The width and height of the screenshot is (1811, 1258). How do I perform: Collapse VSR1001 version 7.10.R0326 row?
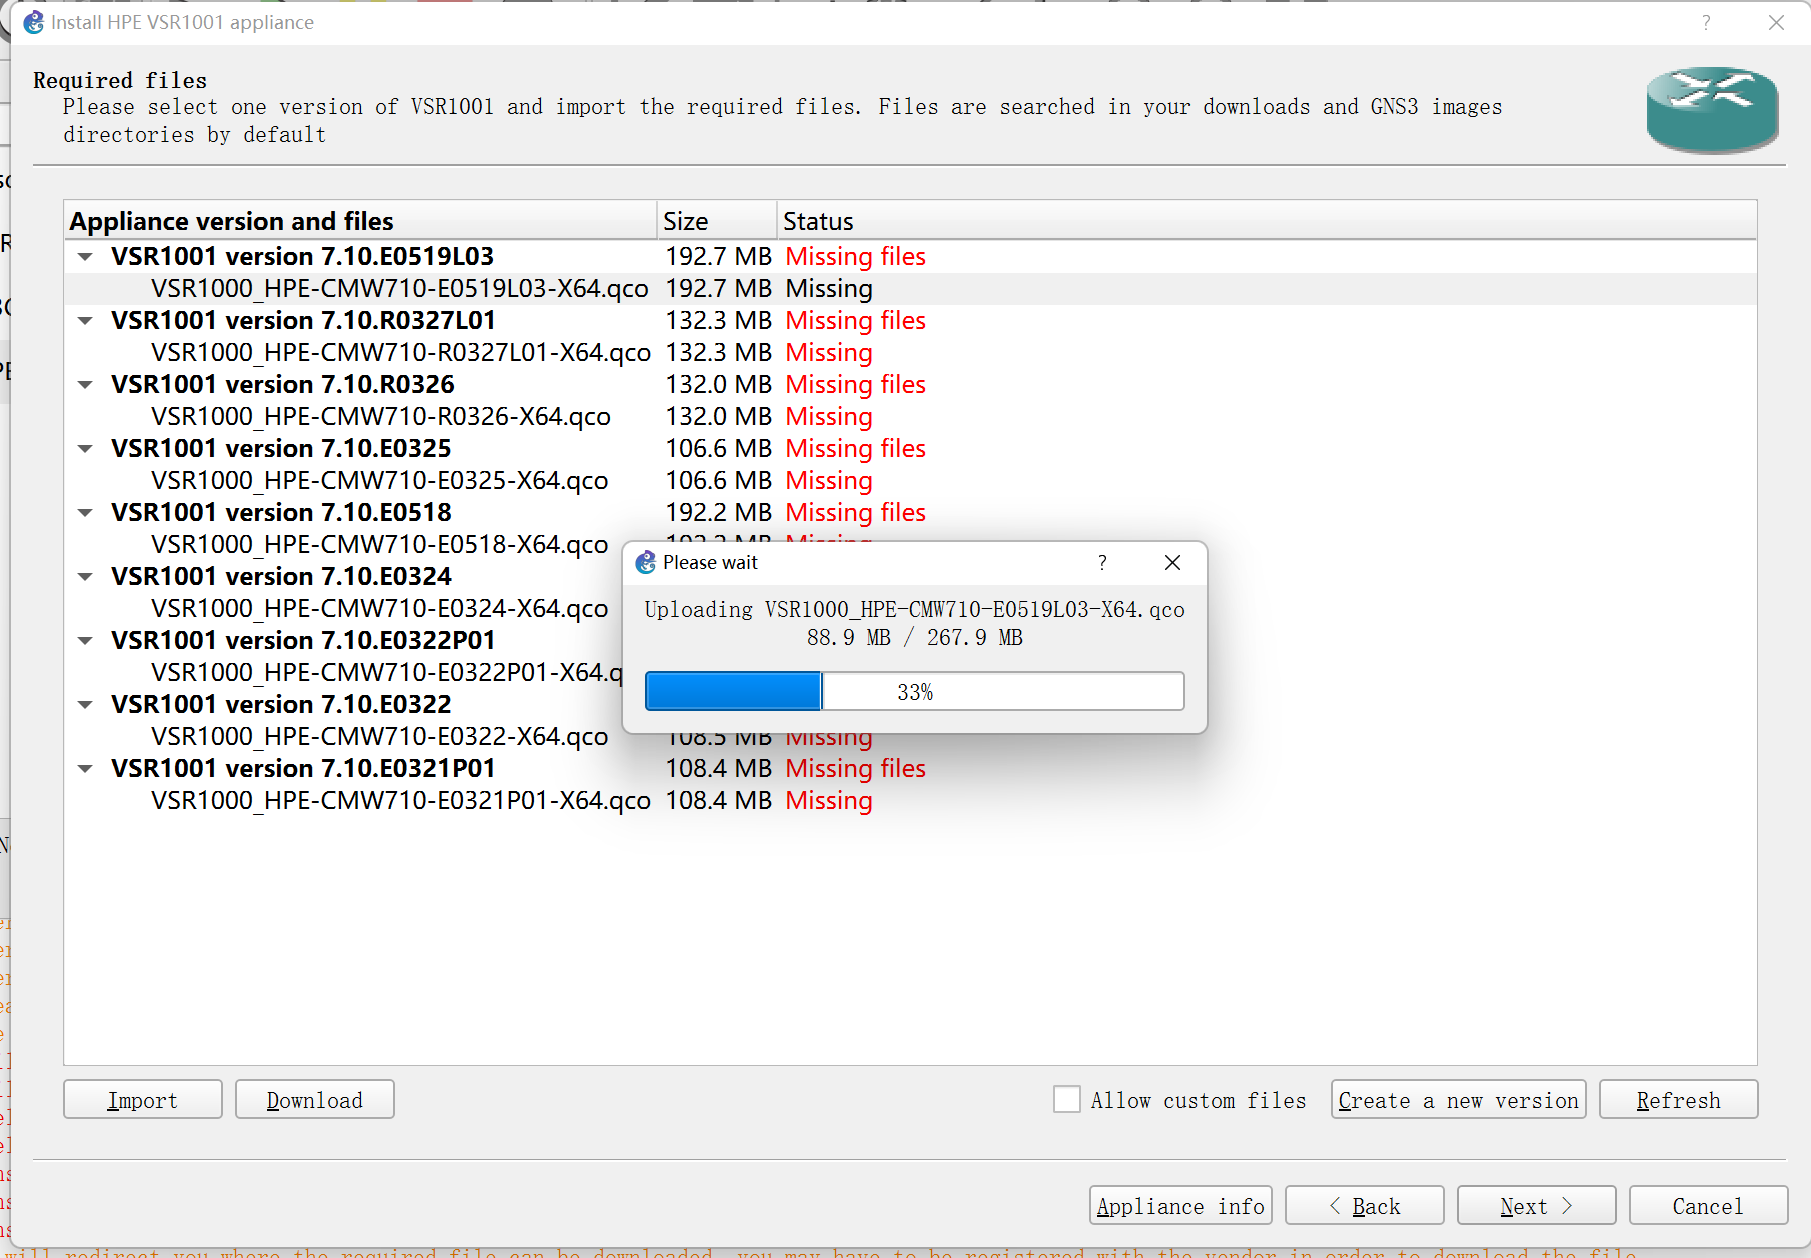tap(86, 385)
